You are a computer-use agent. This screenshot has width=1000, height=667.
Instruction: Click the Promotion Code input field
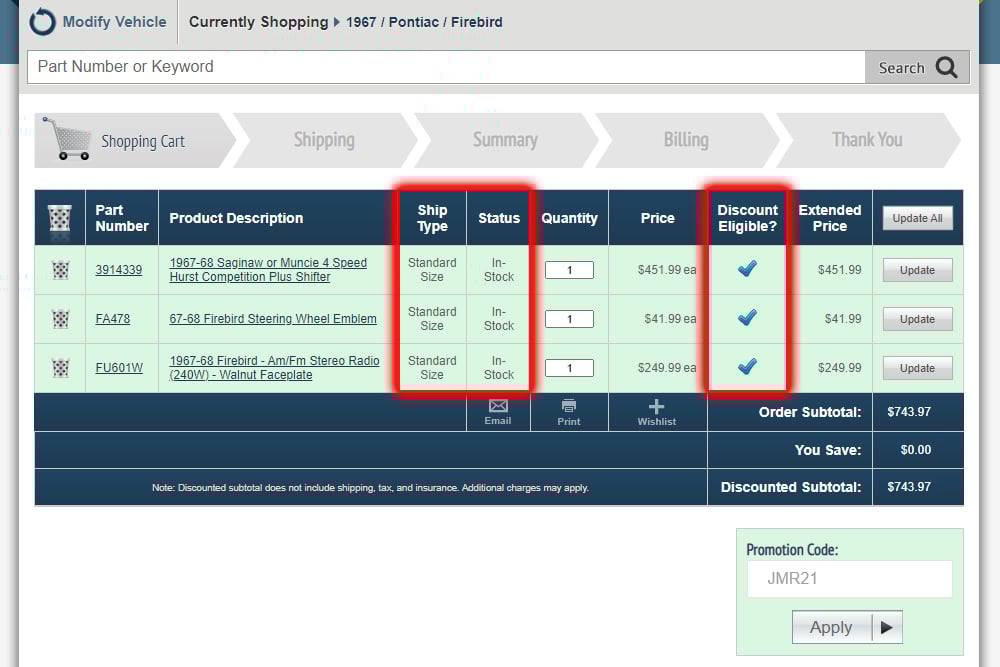pyautogui.click(x=849, y=579)
